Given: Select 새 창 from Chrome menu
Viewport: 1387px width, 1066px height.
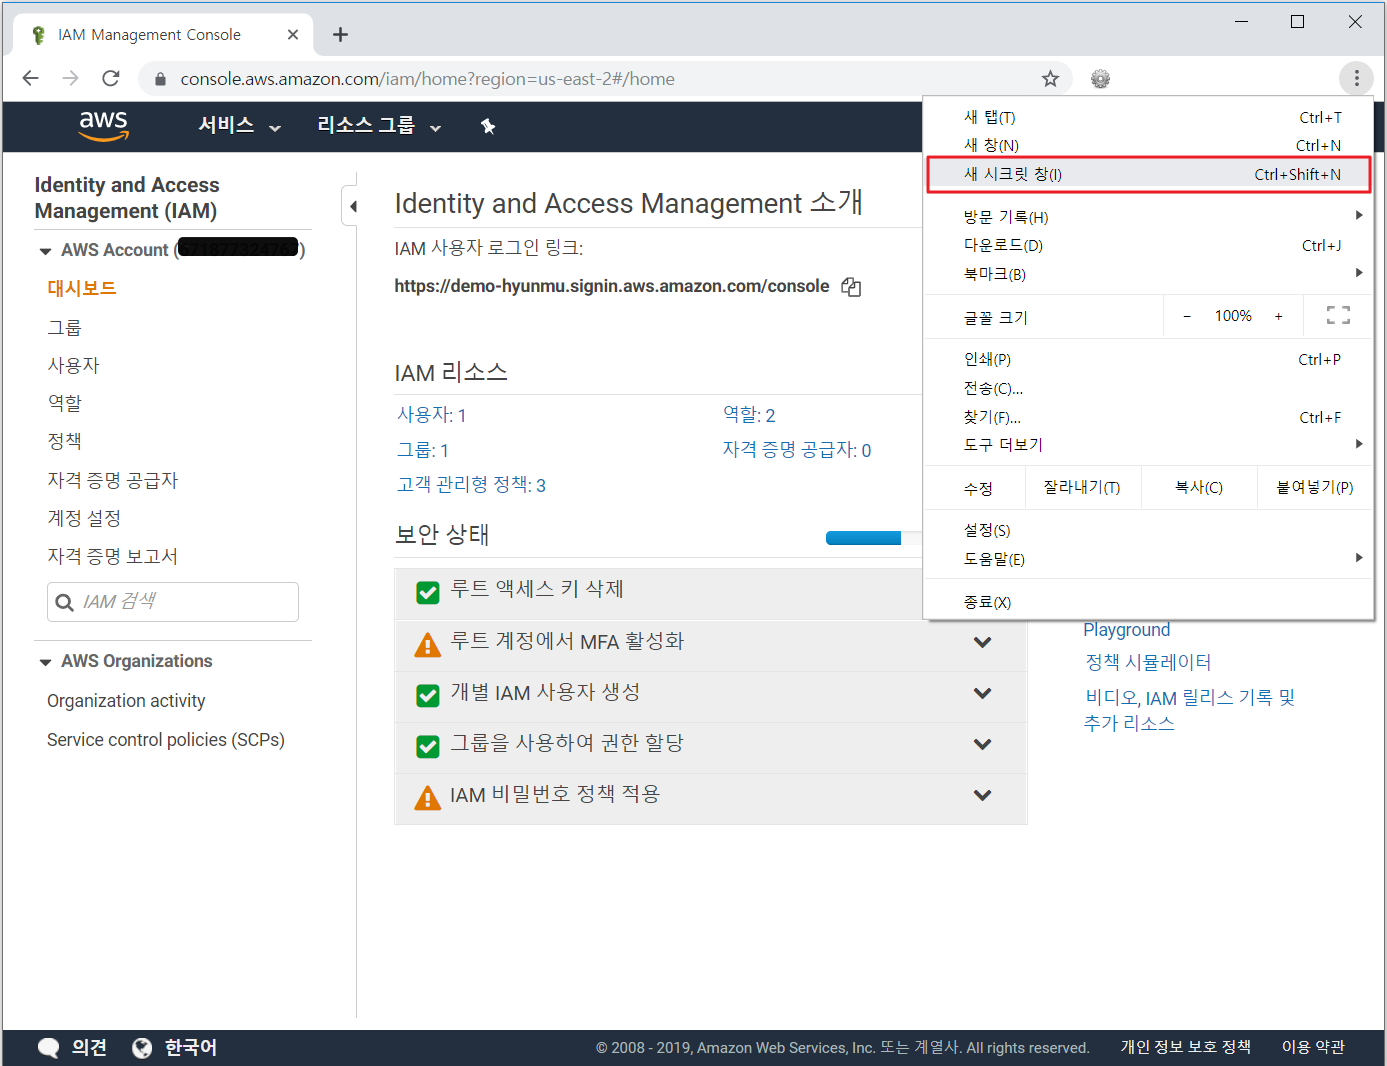Looking at the screenshot, I should coord(1148,146).
